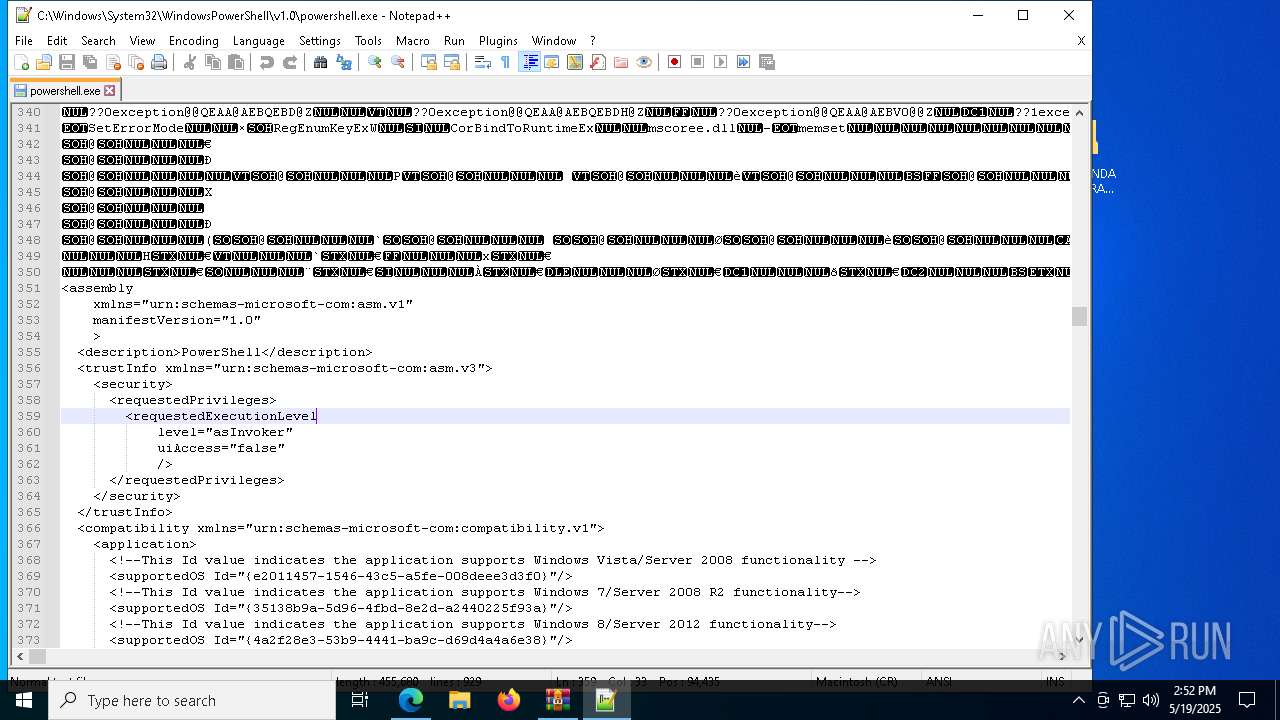Click the Zoom In toolbar icon
This screenshot has height=720, width=1280.
(x=375, y=62)
